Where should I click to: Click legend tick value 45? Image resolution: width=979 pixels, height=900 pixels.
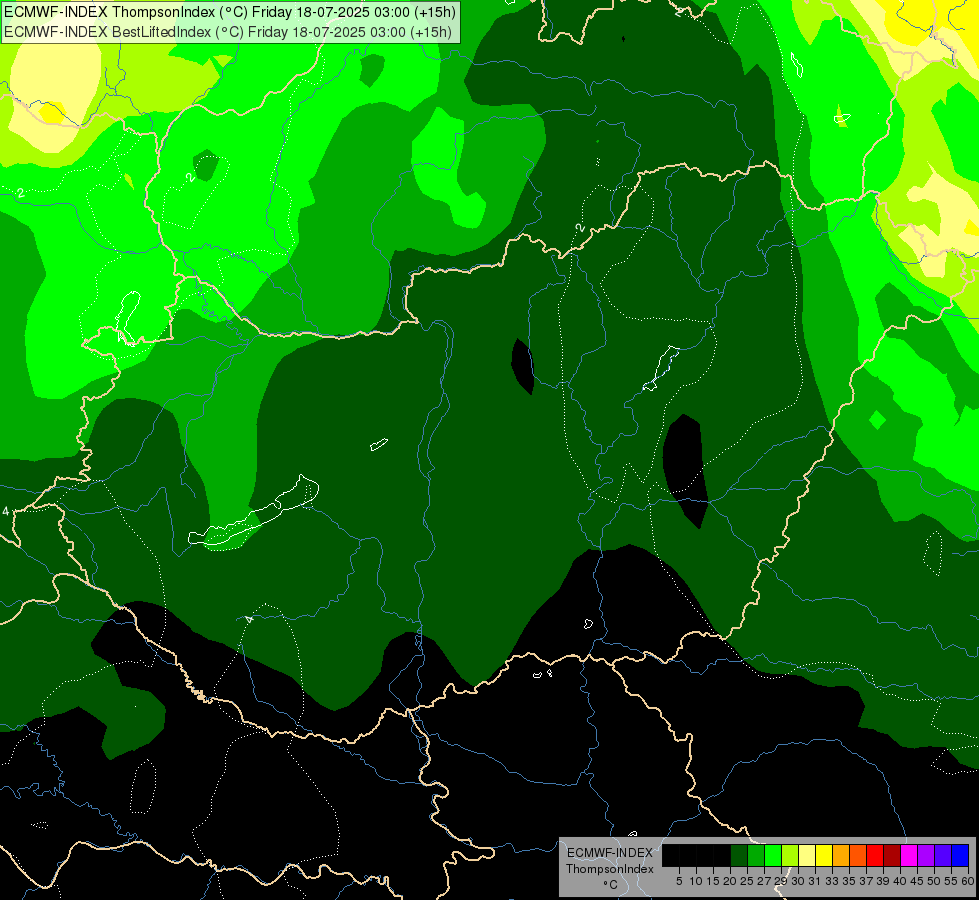917,881
